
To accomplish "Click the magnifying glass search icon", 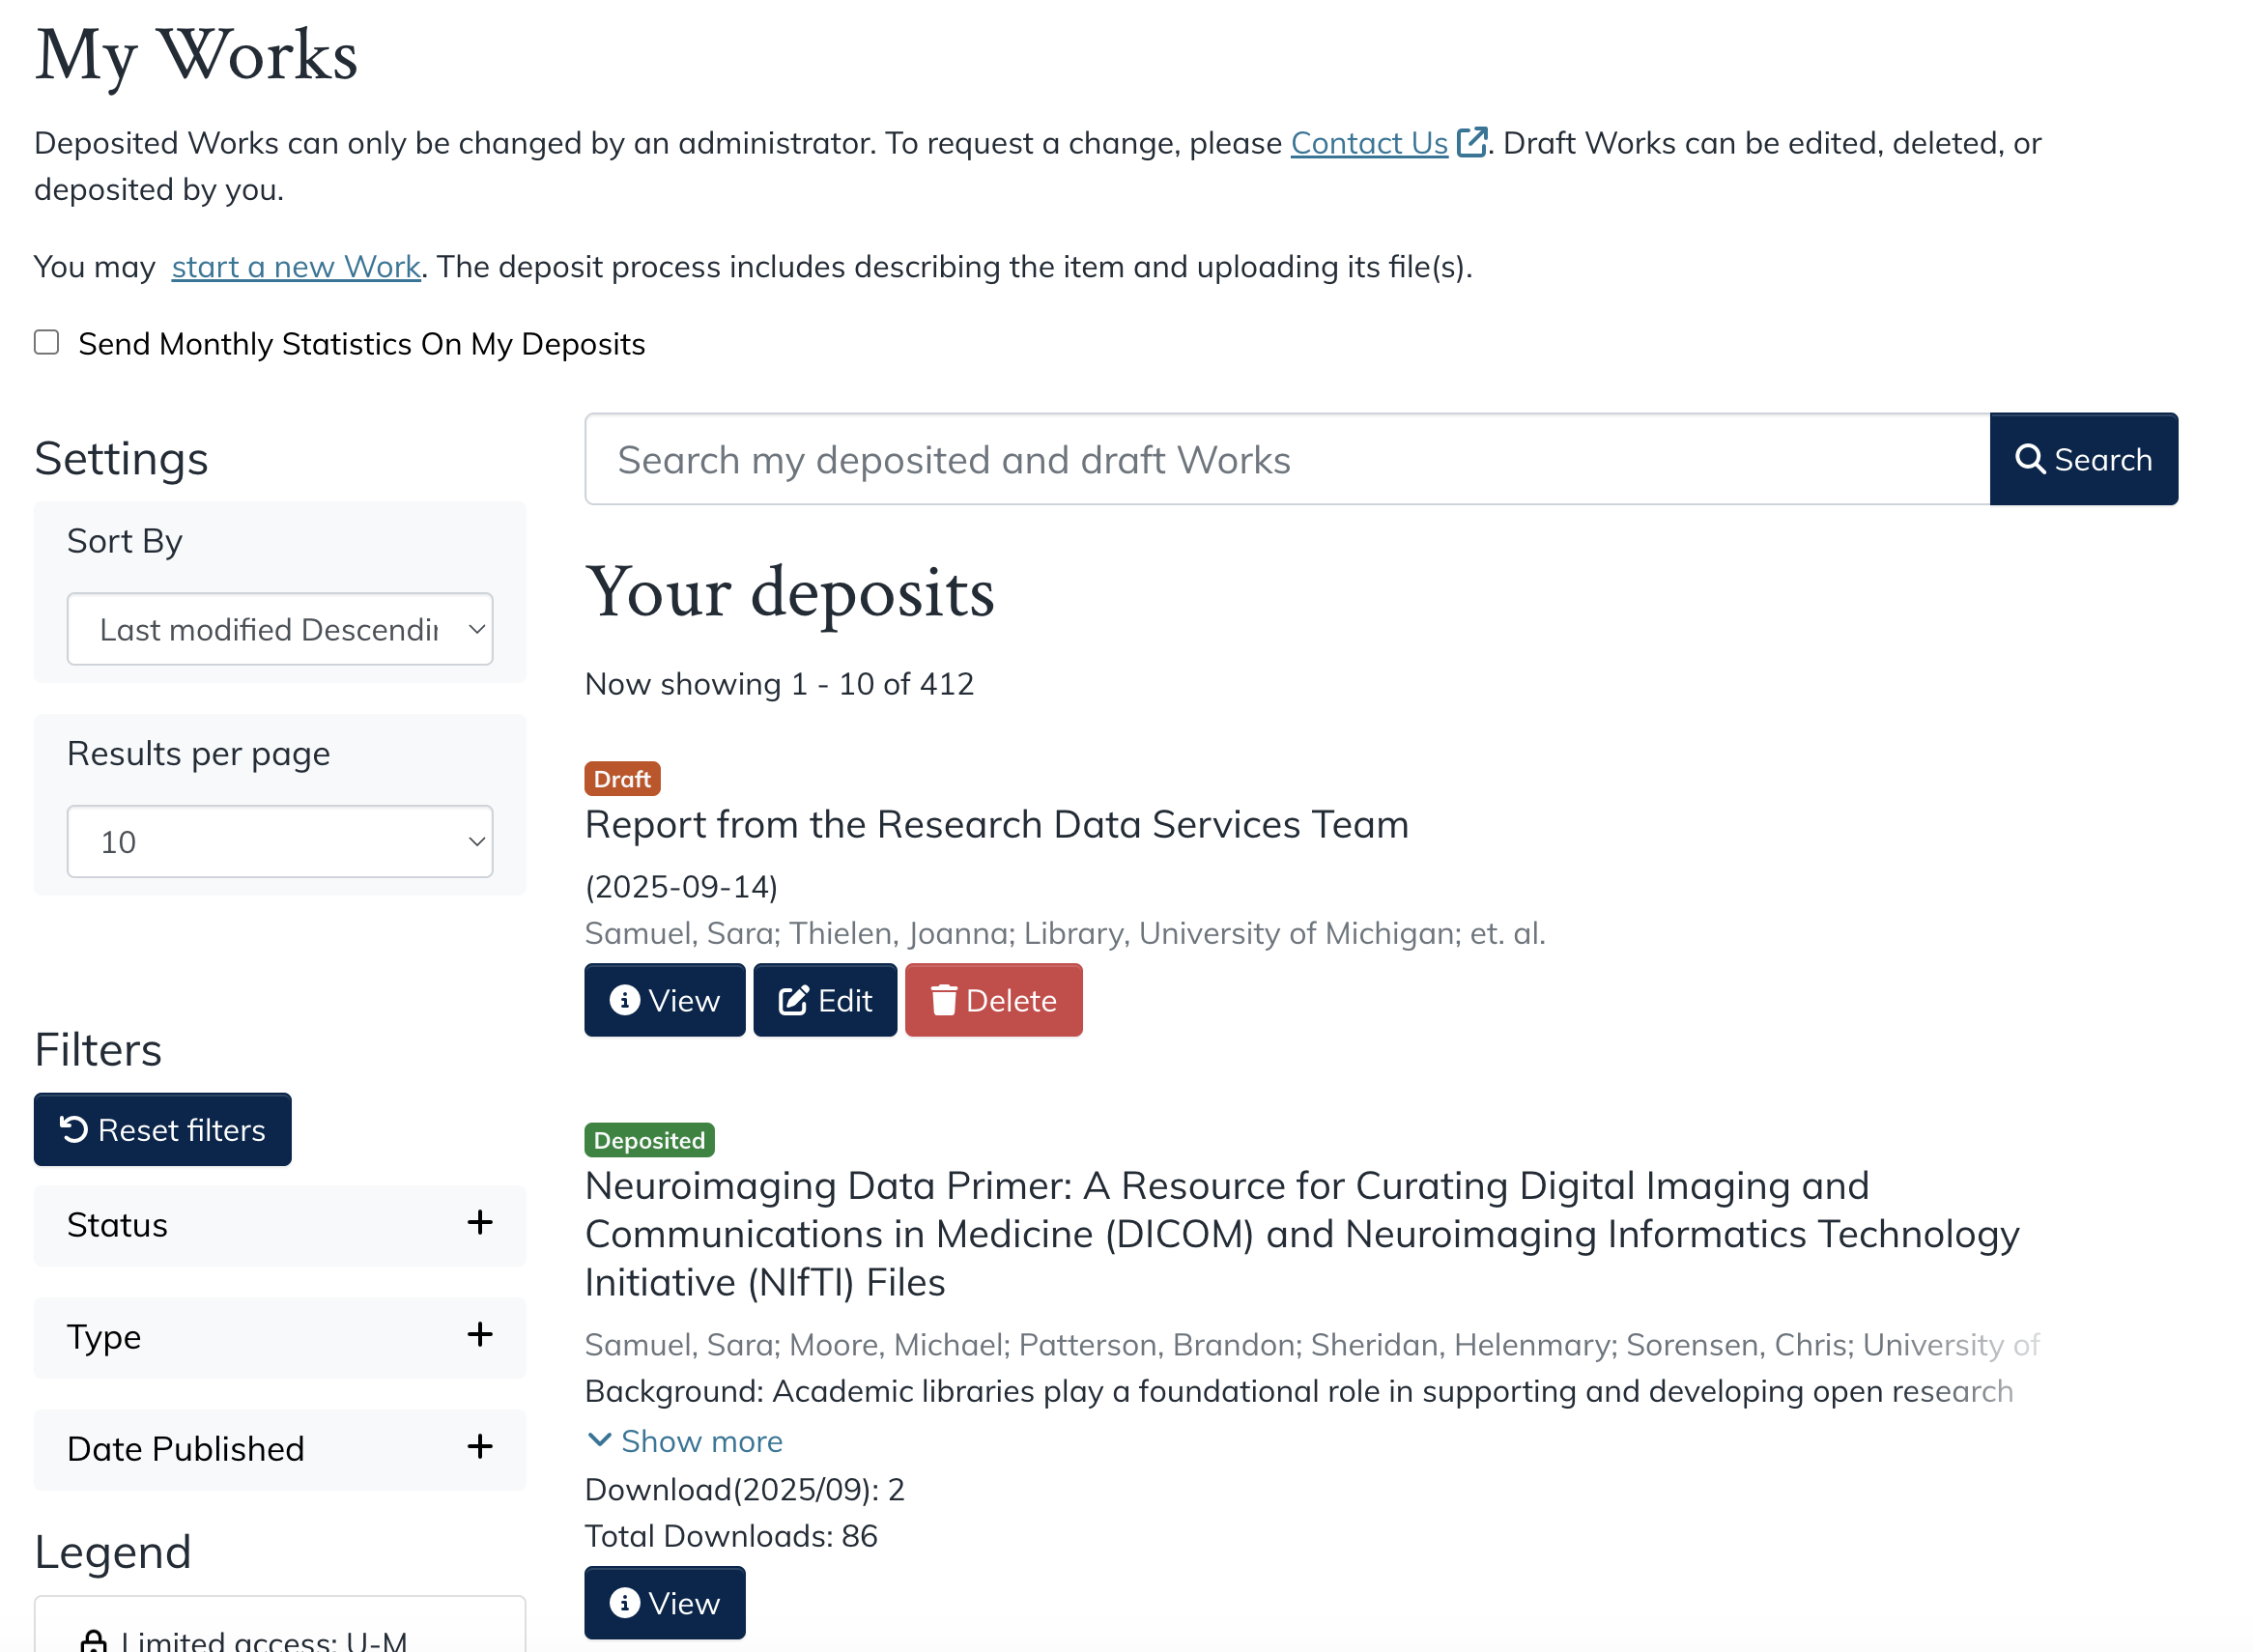I will 2030,459.
